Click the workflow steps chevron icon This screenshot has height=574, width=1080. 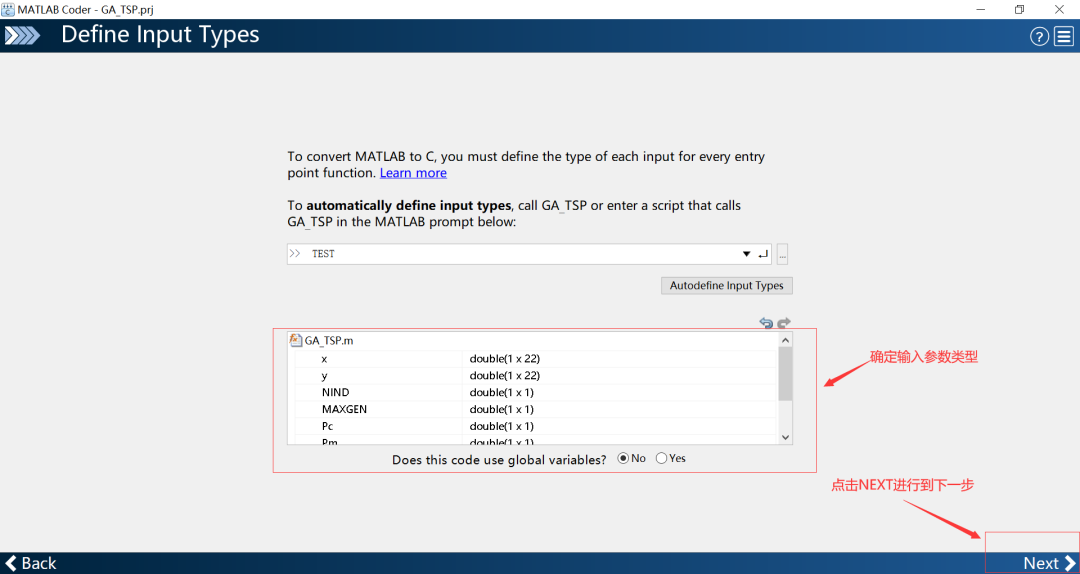point(22,36)
